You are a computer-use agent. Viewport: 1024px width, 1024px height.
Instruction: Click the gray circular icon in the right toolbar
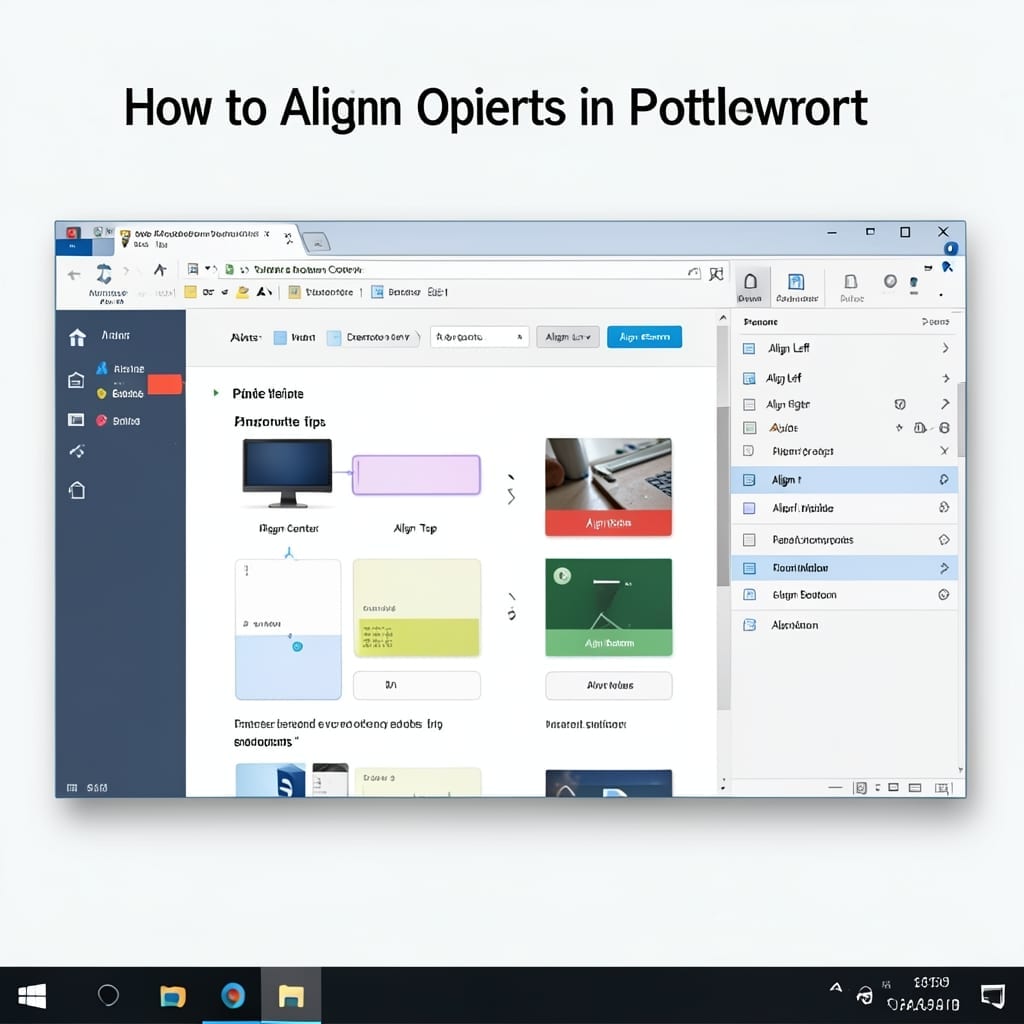click(x=890, y=281)
